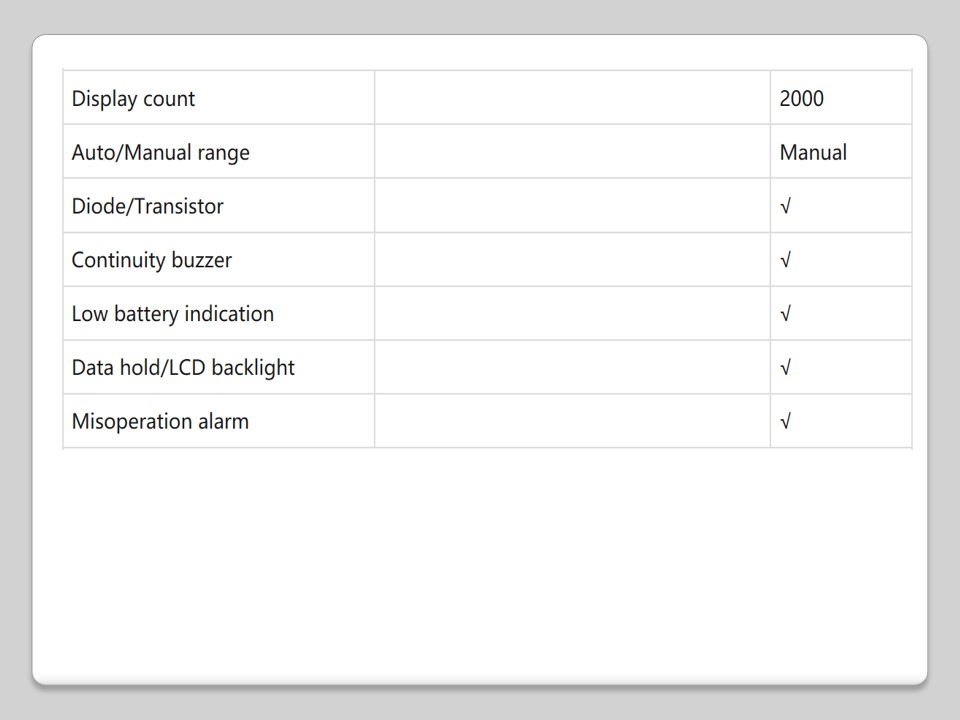Select the checkmark in the Misoperation alarm row
The height and width of the screenshot is (720, 960).
tap(786, 422)
